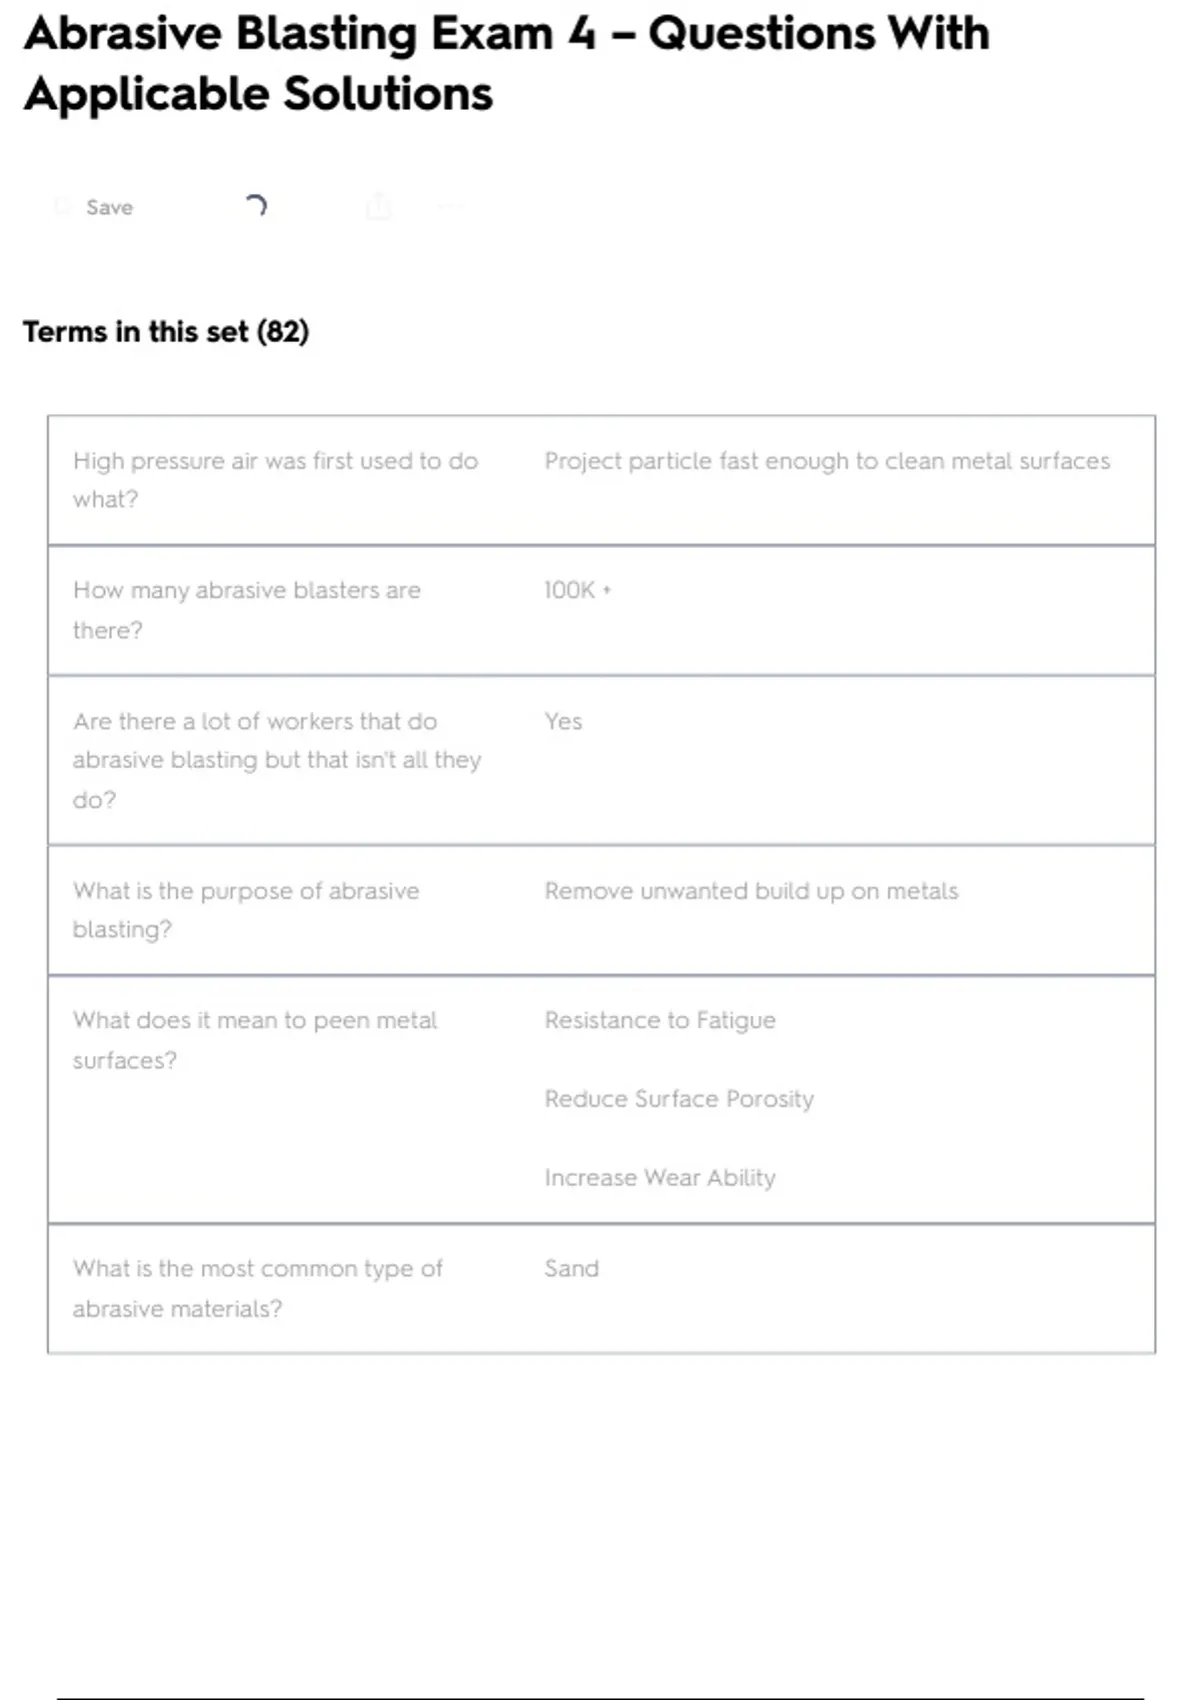Select the 'Are there a lot of workers' question
This screenshot has width=1200, height=1700.
(276, 760)
